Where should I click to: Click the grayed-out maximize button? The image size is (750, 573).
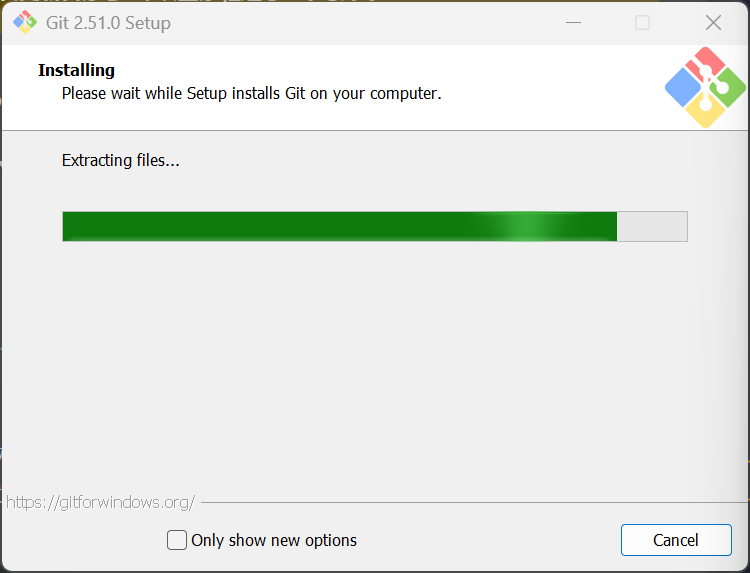point(642,22)
